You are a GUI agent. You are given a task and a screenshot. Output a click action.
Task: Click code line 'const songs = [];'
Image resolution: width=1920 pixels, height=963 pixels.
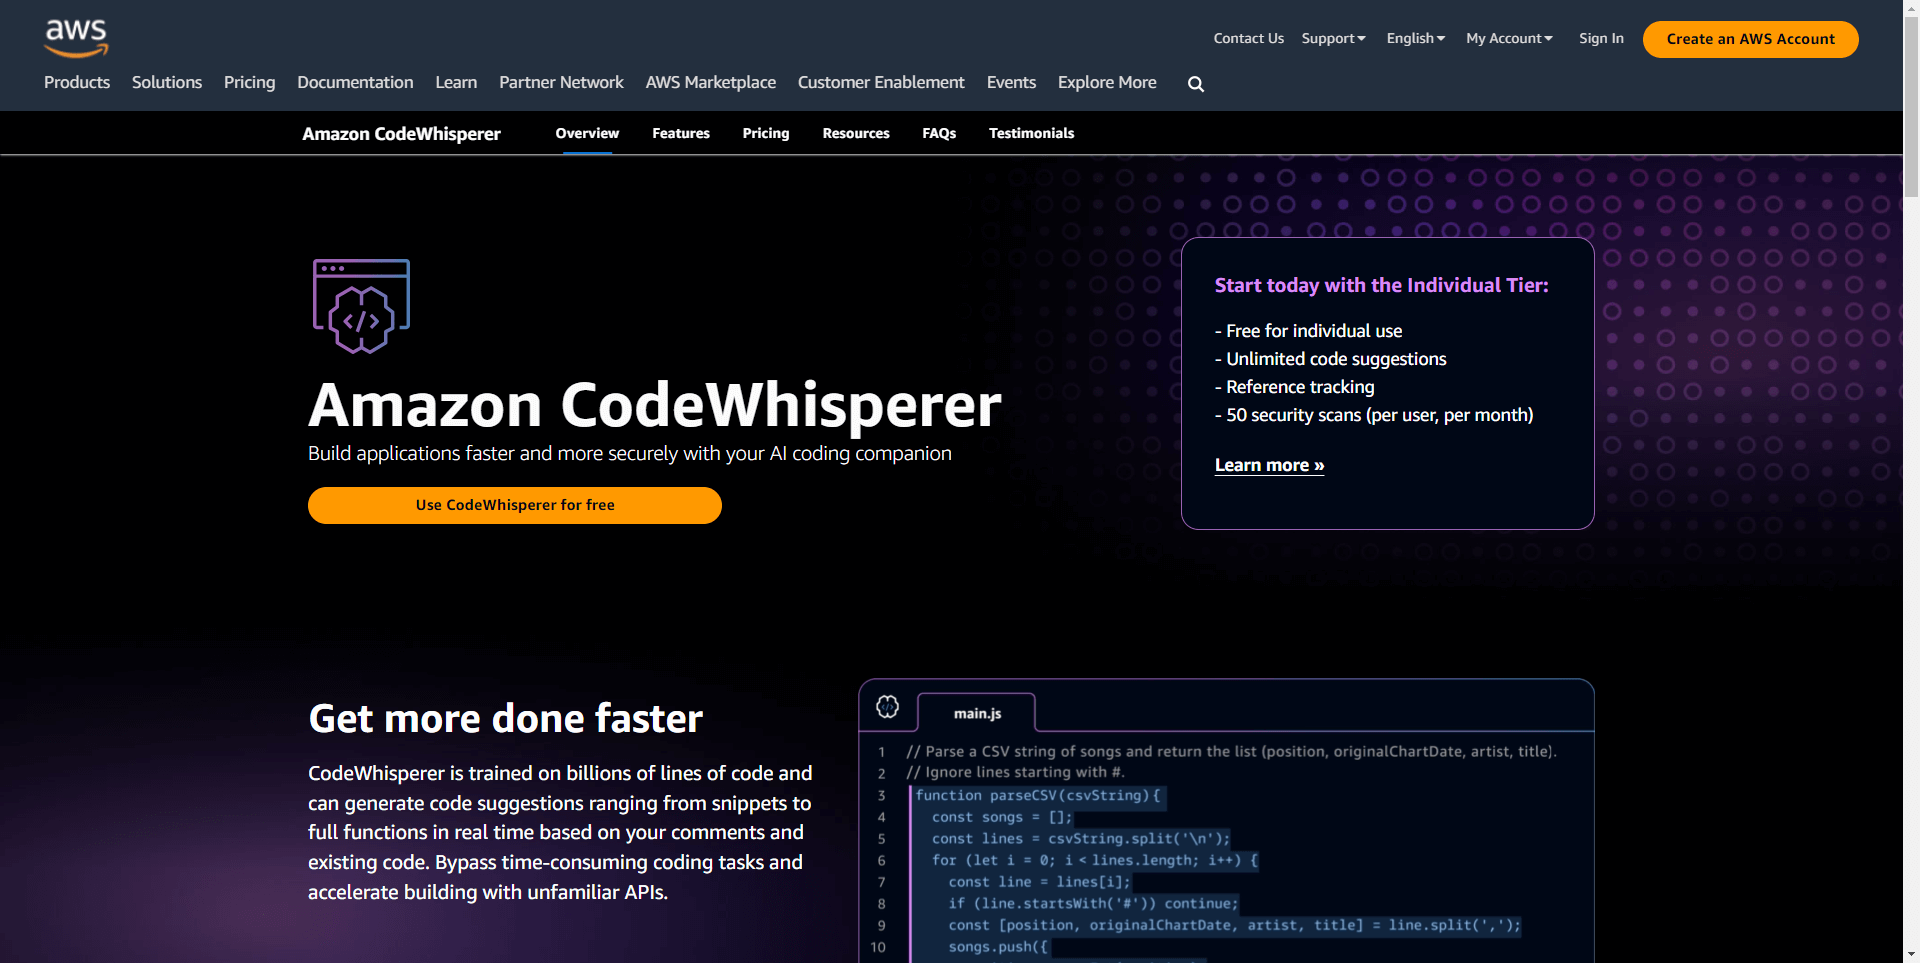[x=1002, y=818]
